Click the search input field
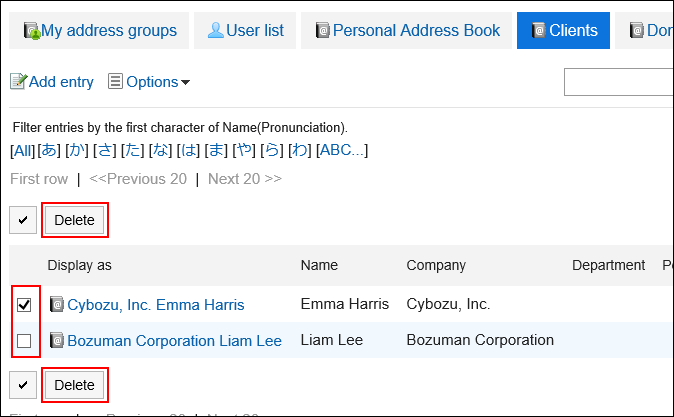Viewport: 674px width, 417px height. [620, 82]
